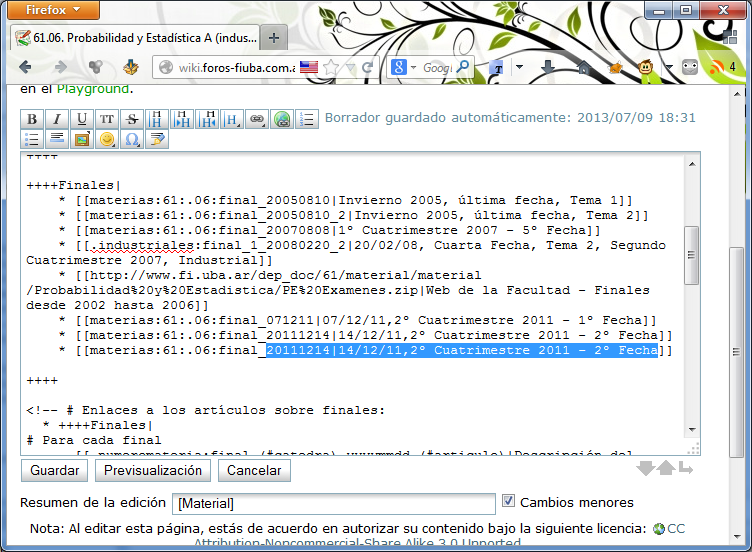Click the US flag icon in address bar
Viewport: 752px width, 552px height.
(x=309, y=67)
